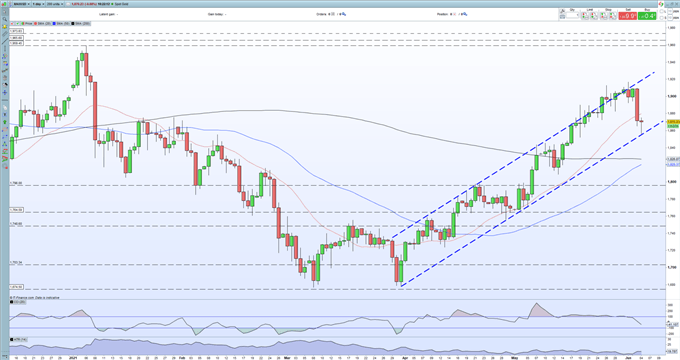
Task: Select the ruler measure tool
Action: [5, 34]
